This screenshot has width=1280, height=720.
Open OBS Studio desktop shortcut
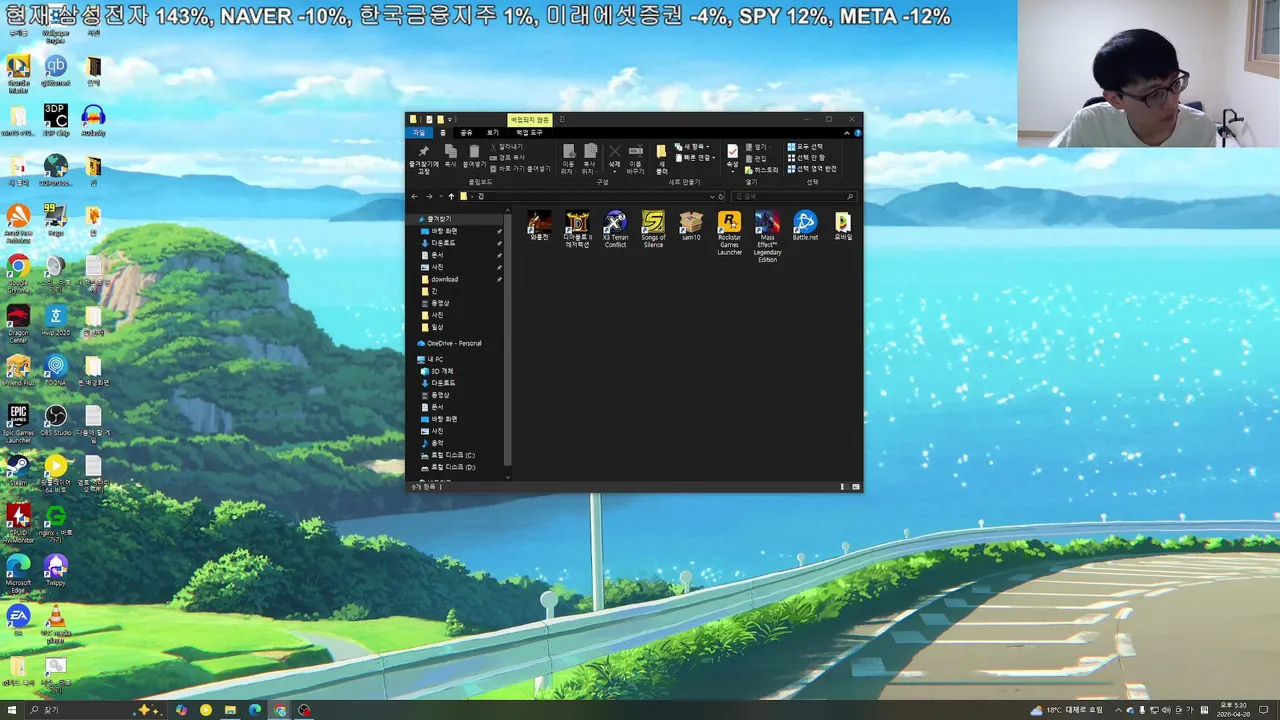pyautogui.click(x=56, y=420)
